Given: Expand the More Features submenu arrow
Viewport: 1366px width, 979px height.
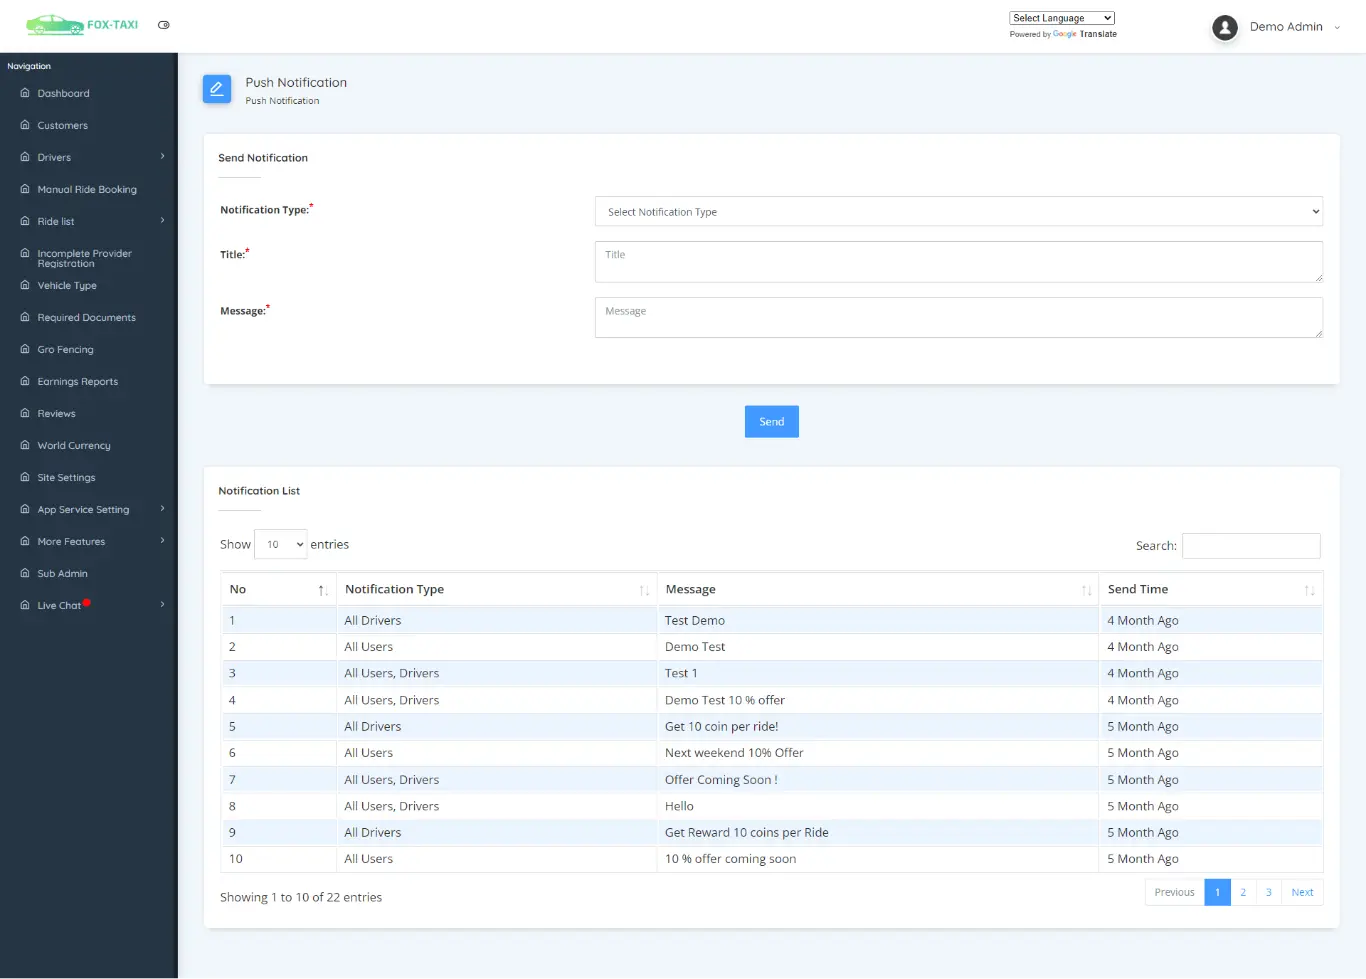Looking at the screenshot, I should tap(162, 540).
